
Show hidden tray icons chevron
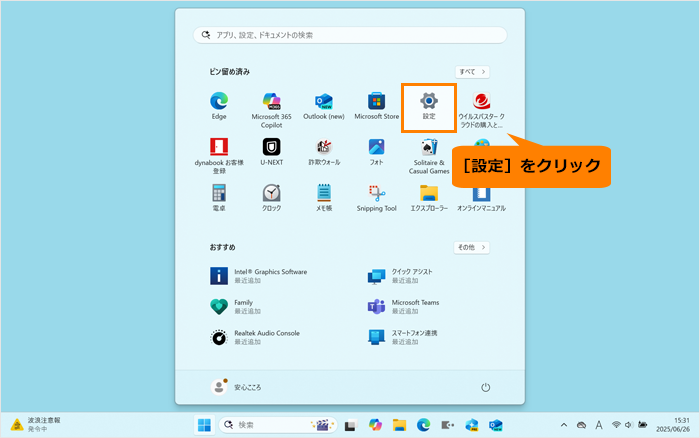(x=564, y=425)
